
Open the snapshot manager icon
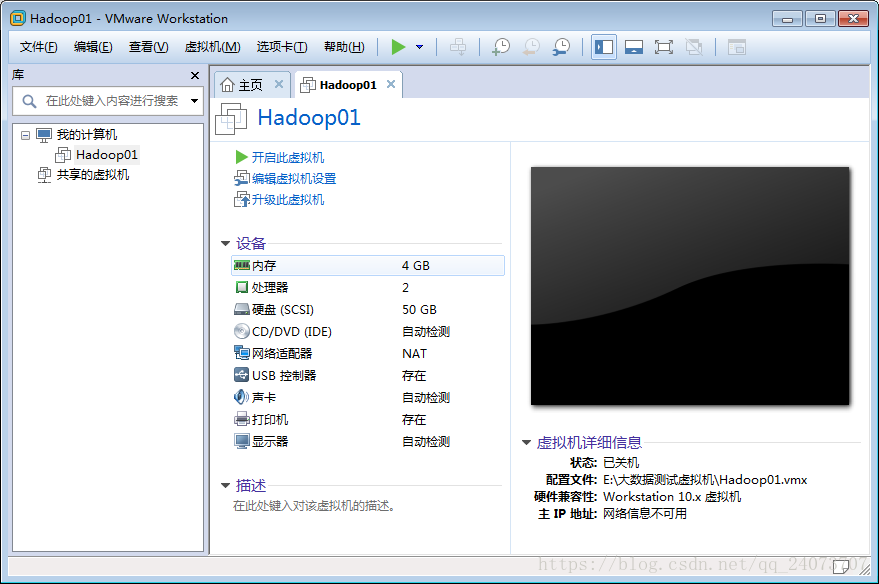point(561,47)
